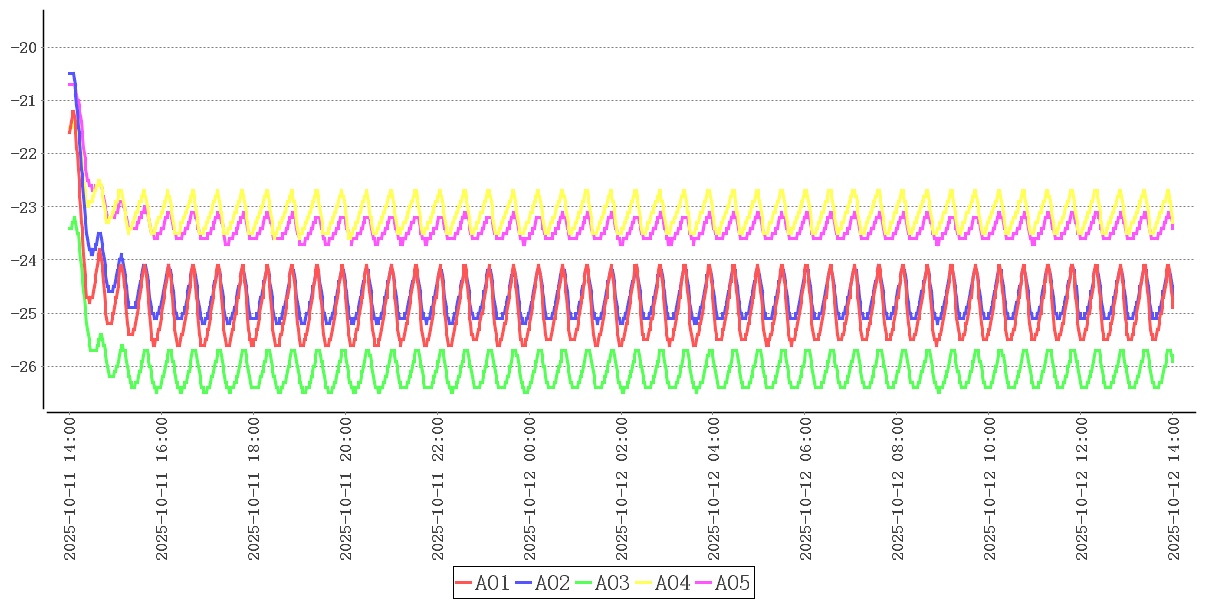
Task: Click the A04 legend label
Action: (x=673, y=583)
